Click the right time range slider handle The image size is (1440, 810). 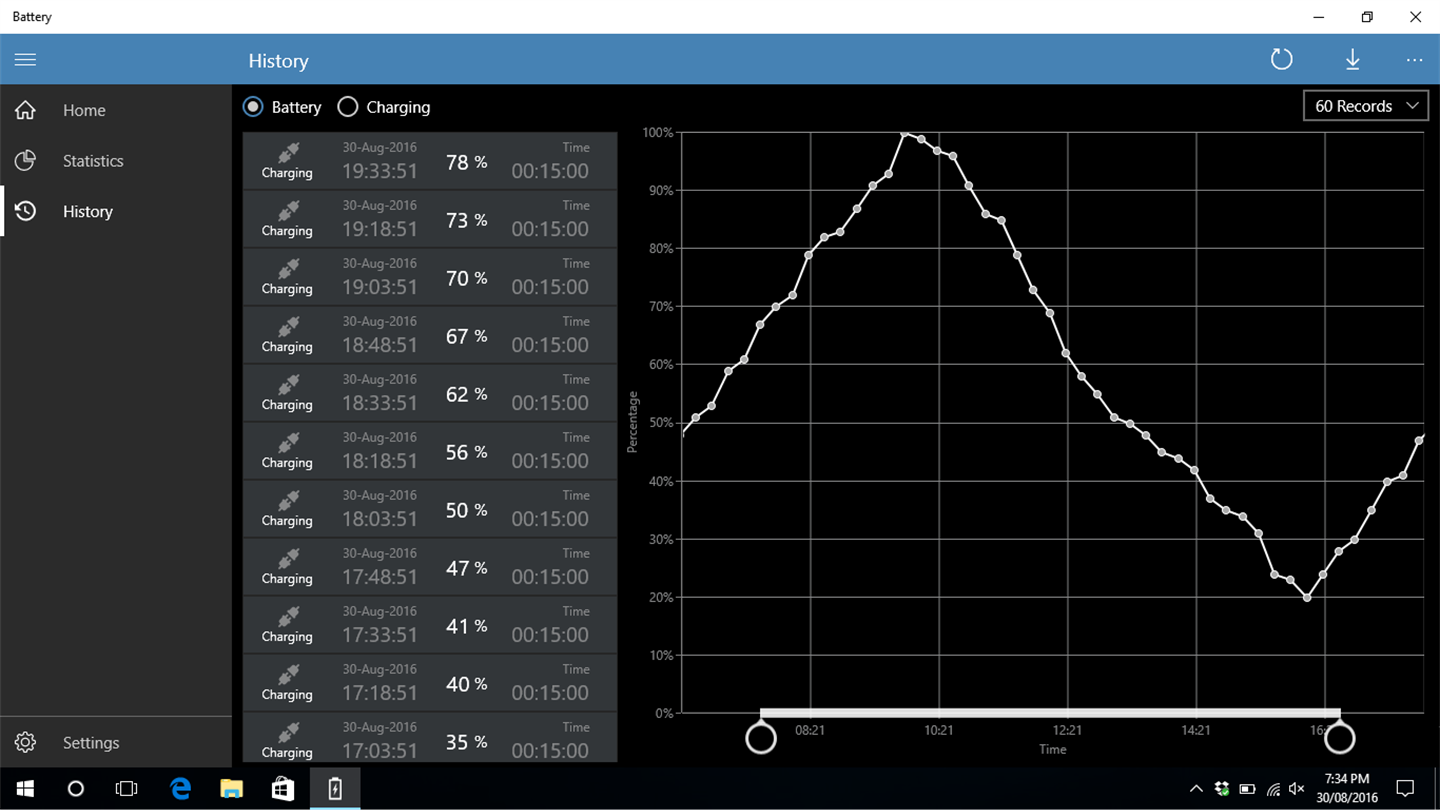(1339, 738)
